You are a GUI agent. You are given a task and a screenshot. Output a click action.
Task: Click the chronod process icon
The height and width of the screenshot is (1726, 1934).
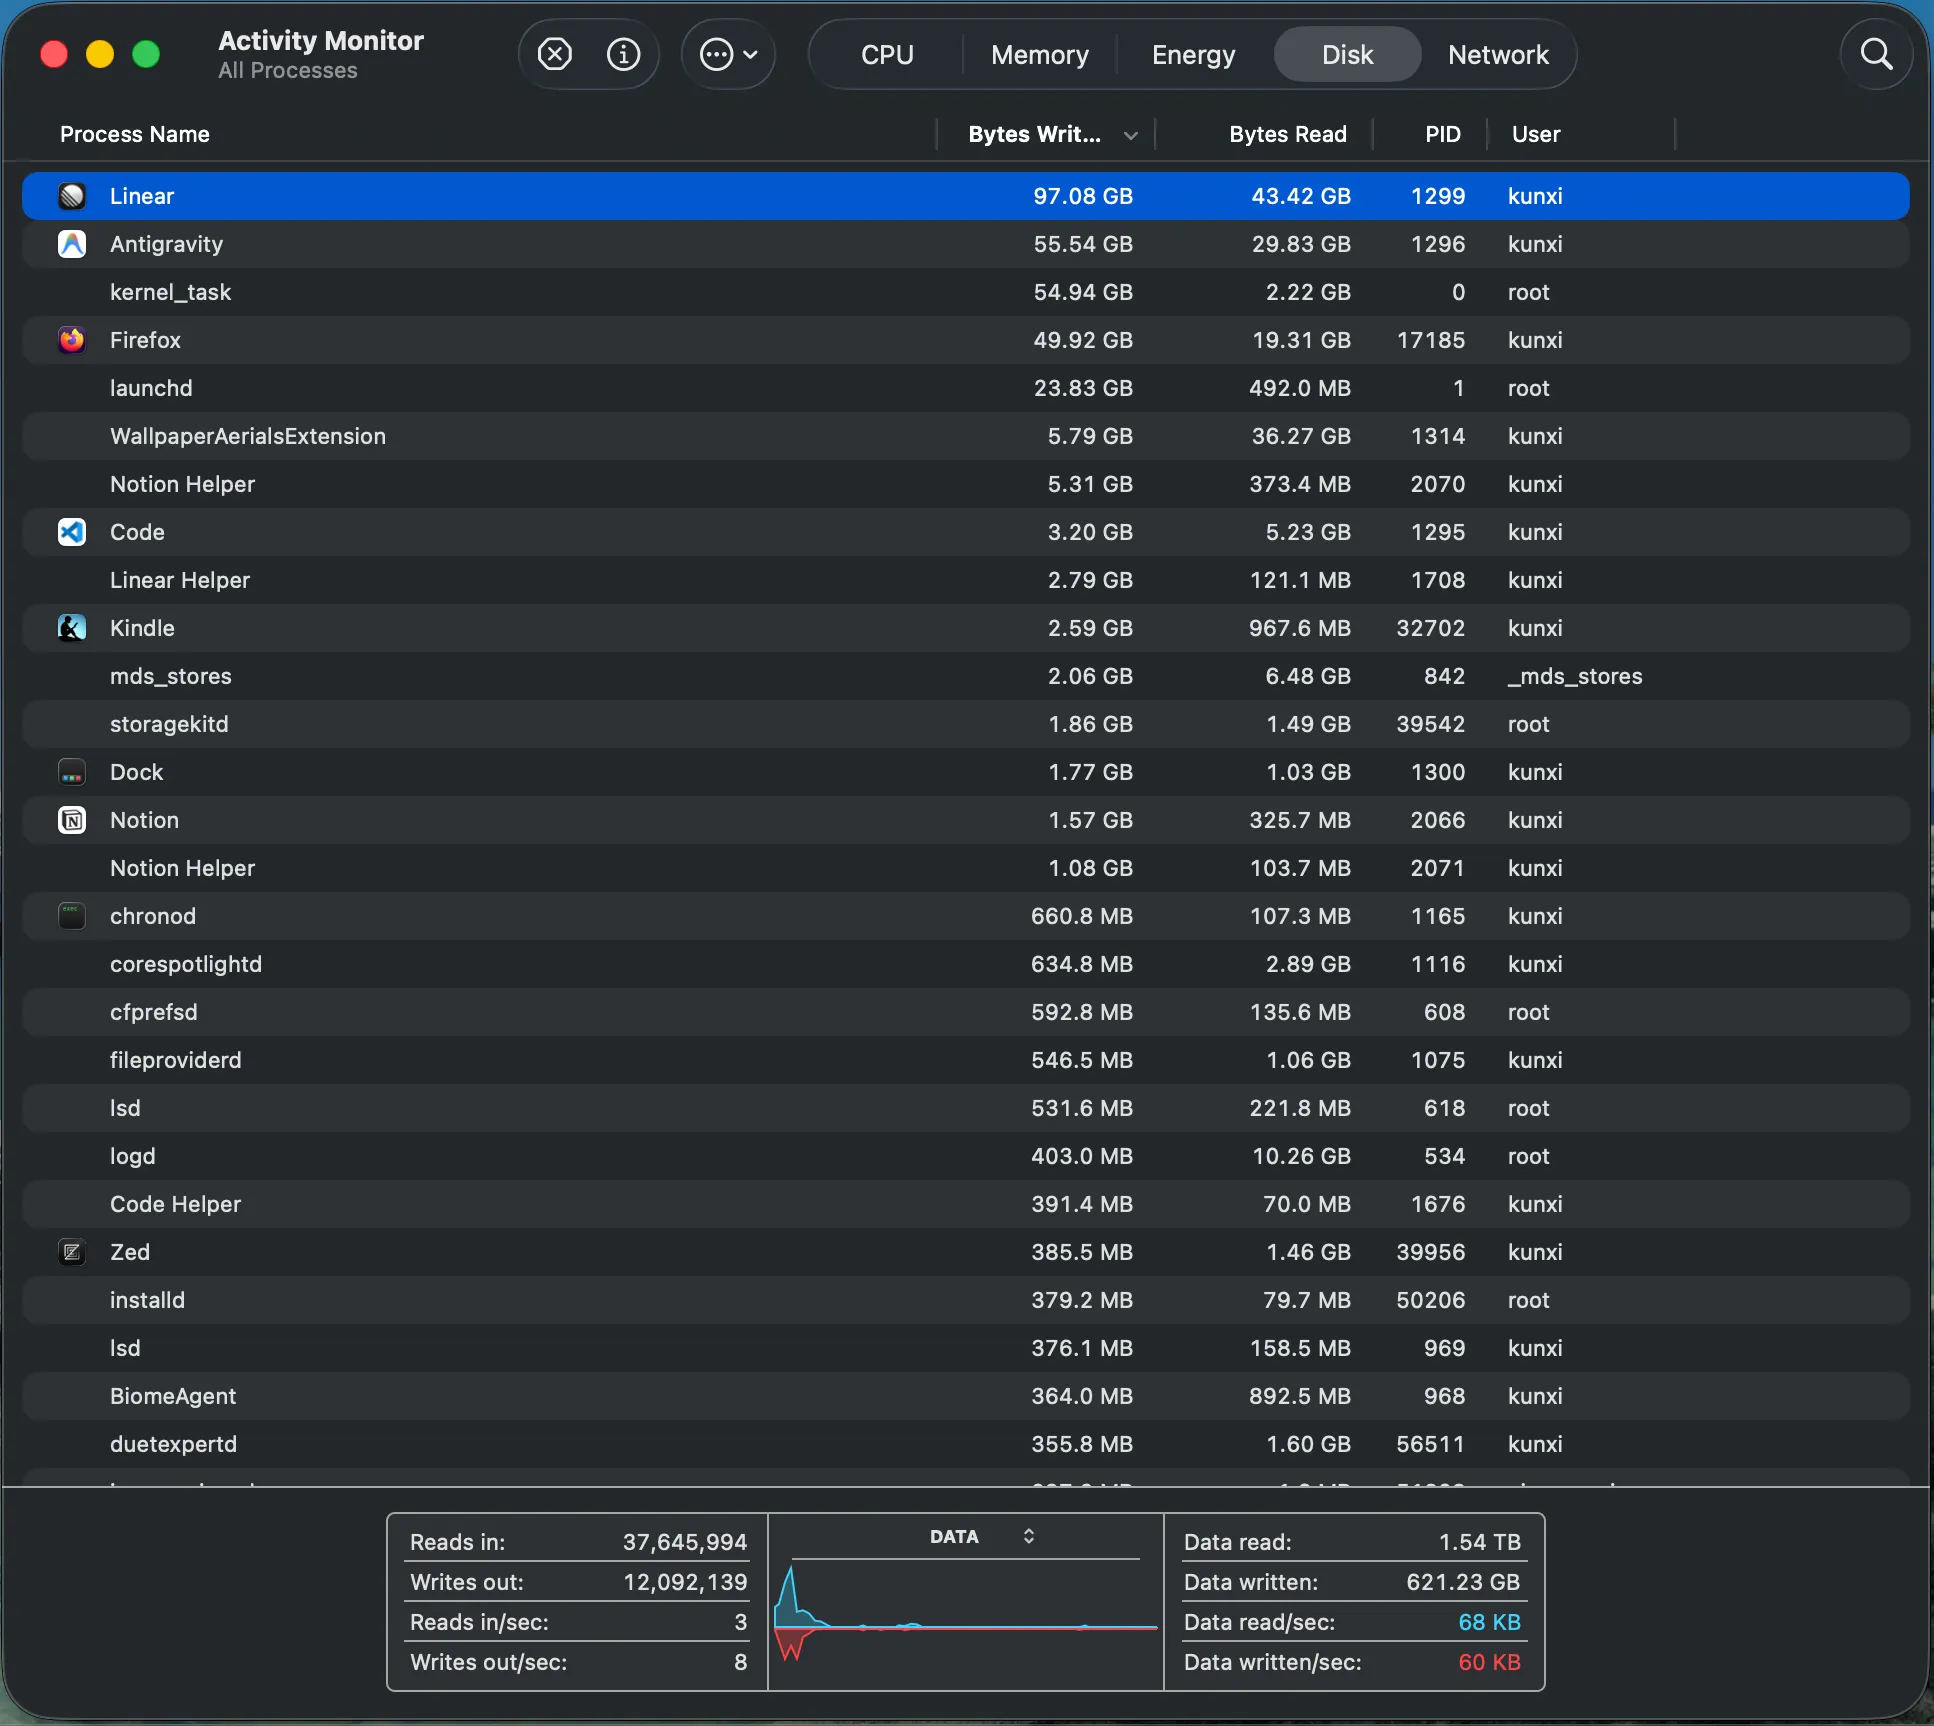[72, 916]
